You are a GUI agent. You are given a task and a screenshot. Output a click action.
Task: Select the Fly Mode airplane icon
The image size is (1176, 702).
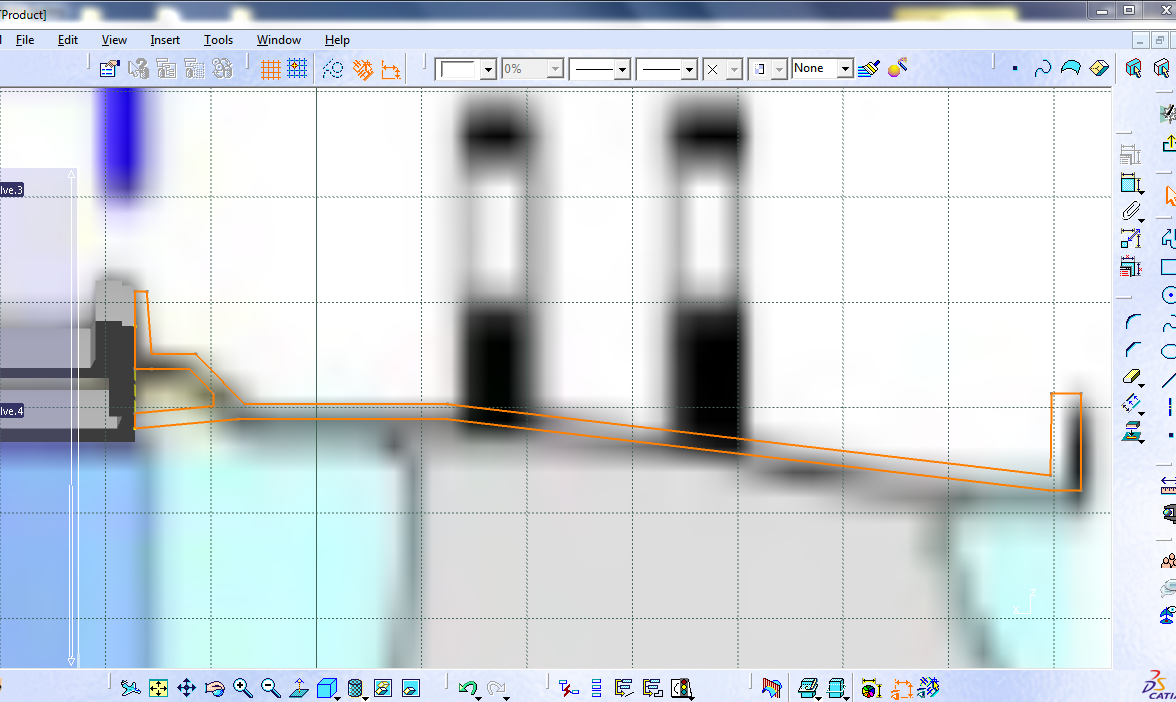click(130, 687)
